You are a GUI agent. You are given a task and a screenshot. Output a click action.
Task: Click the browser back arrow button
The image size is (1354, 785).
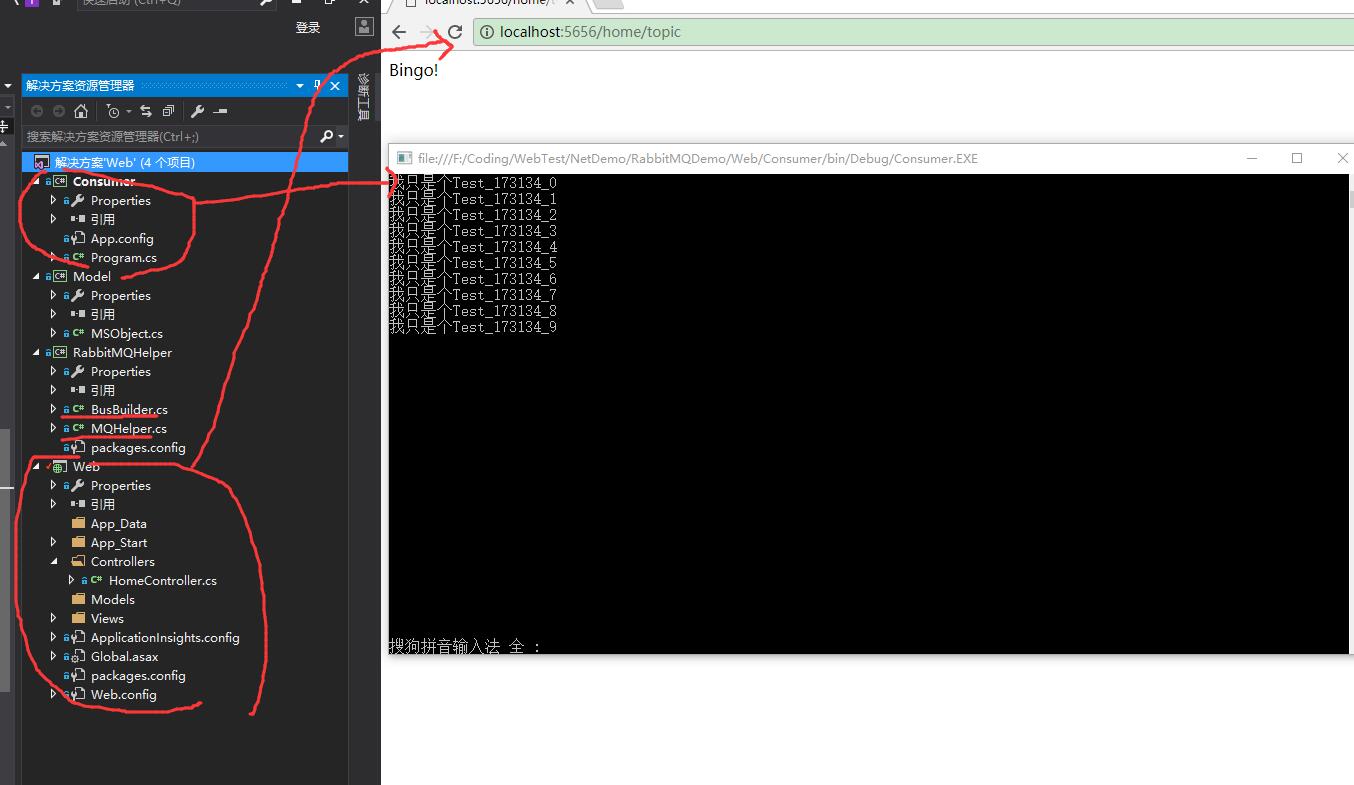click(x=398, y=32)
